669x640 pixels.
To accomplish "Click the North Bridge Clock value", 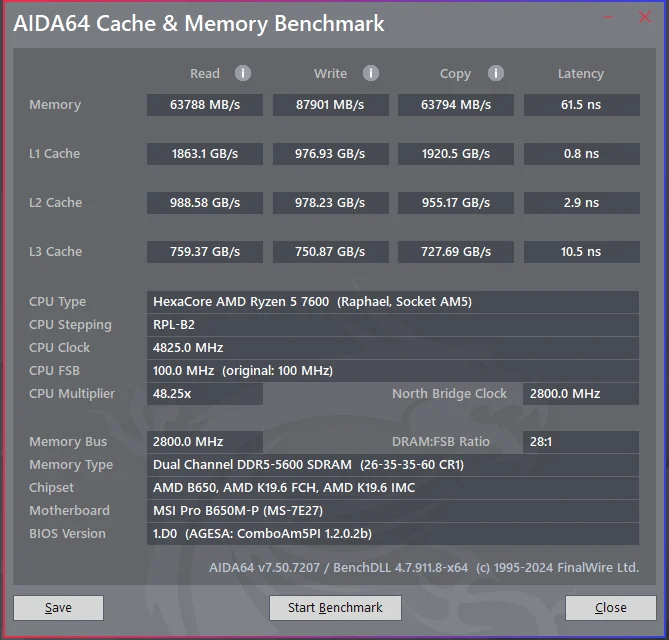I will [581, 394].
